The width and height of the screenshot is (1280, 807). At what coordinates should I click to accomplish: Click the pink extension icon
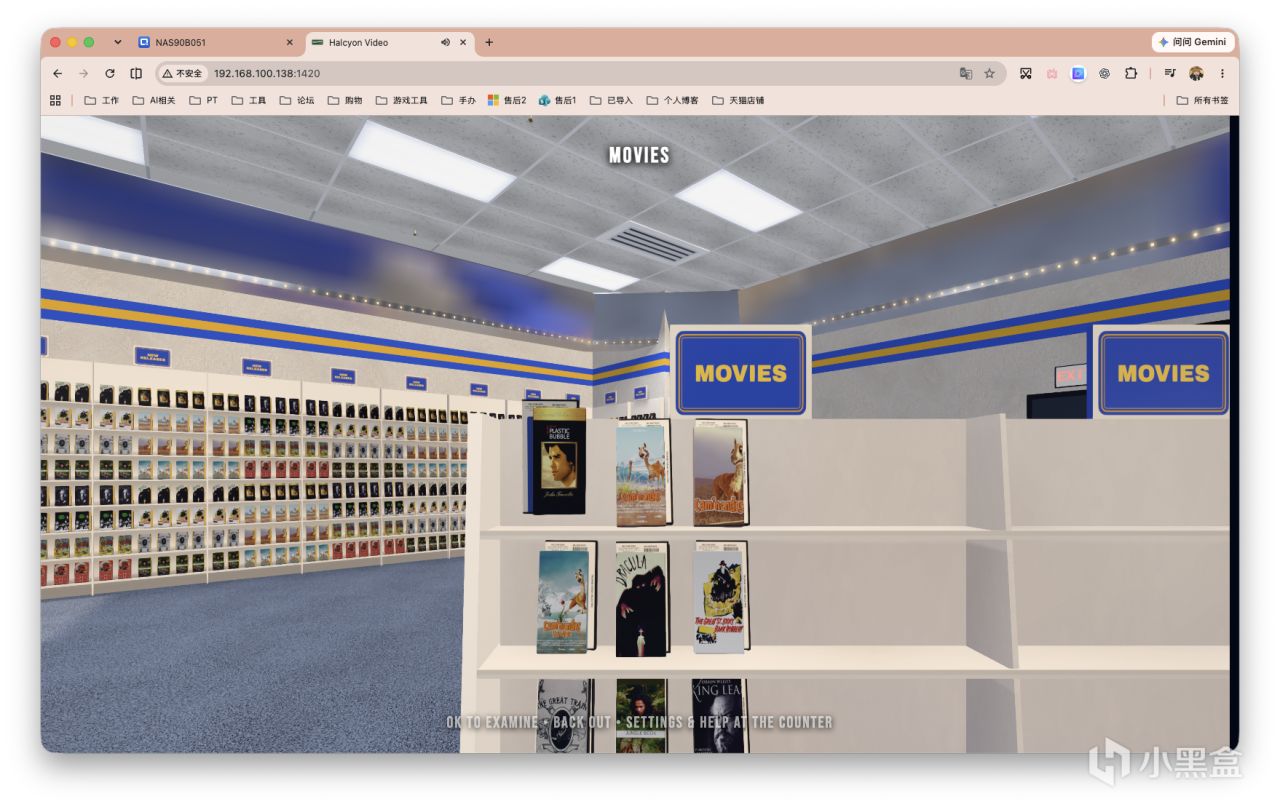pyautogui.click(x=1052, y=73)
